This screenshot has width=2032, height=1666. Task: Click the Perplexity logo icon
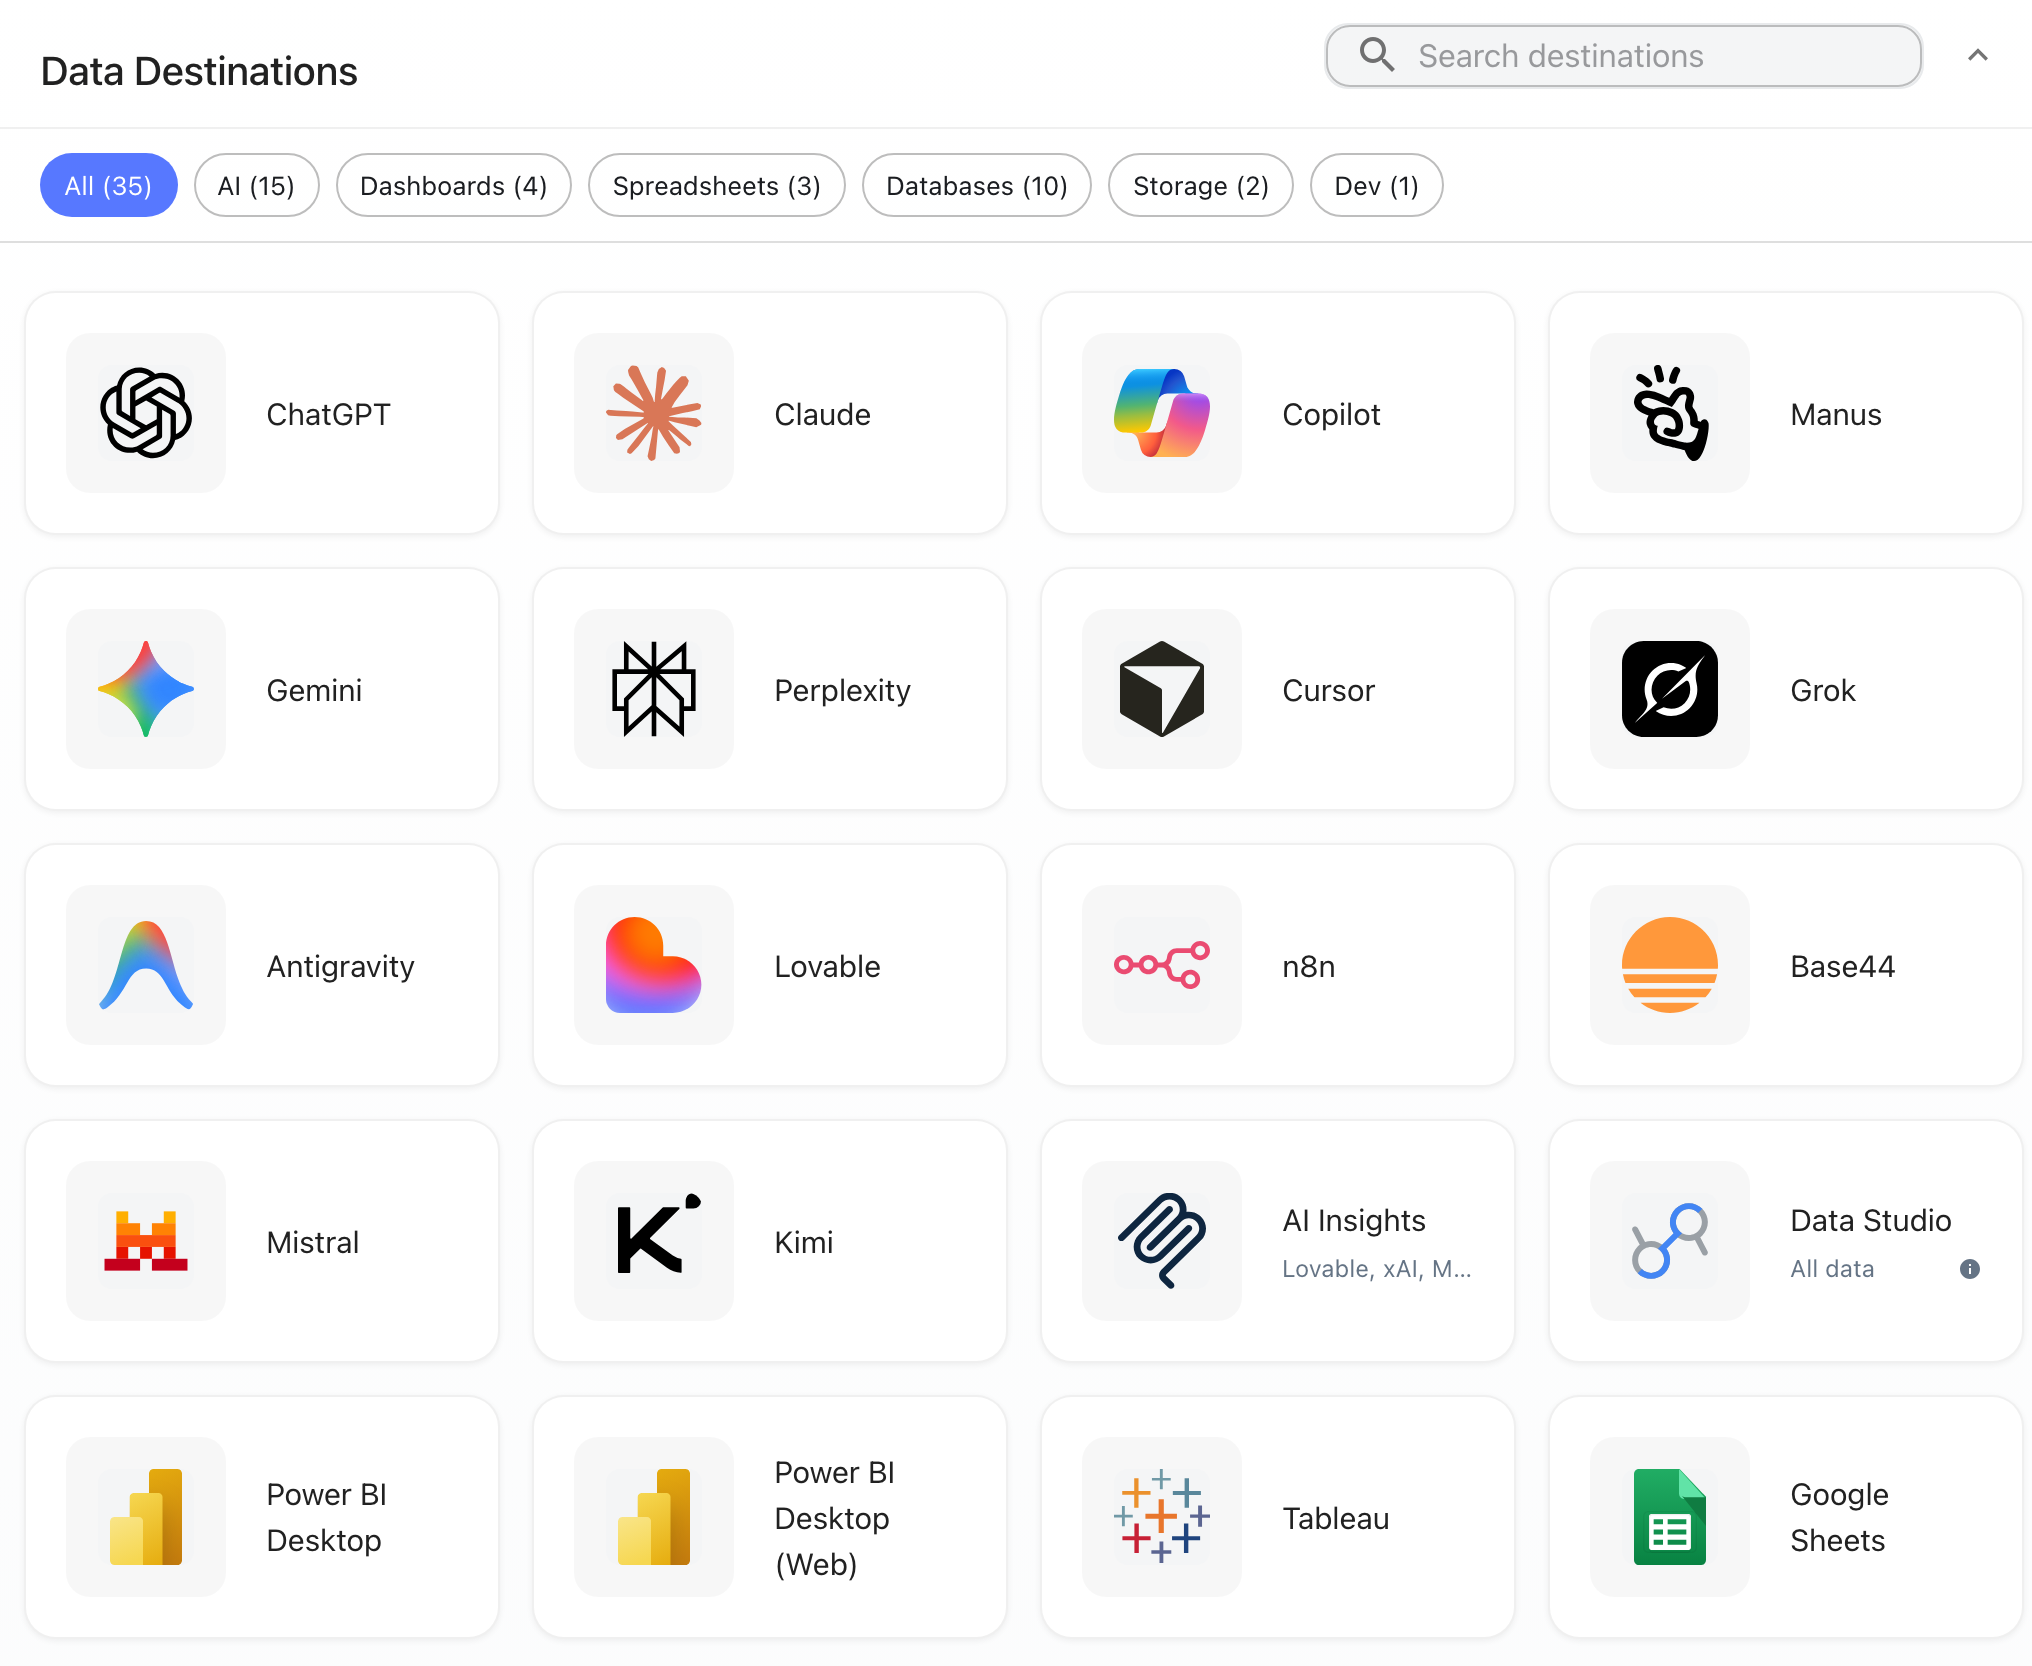654,689
